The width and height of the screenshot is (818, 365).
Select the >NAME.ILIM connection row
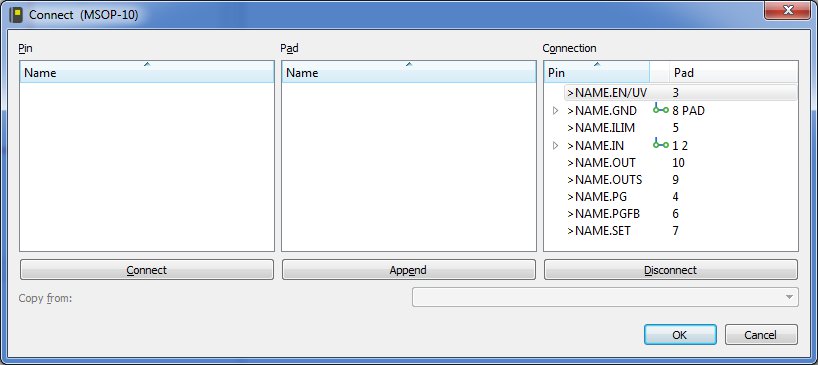(681, 128)
